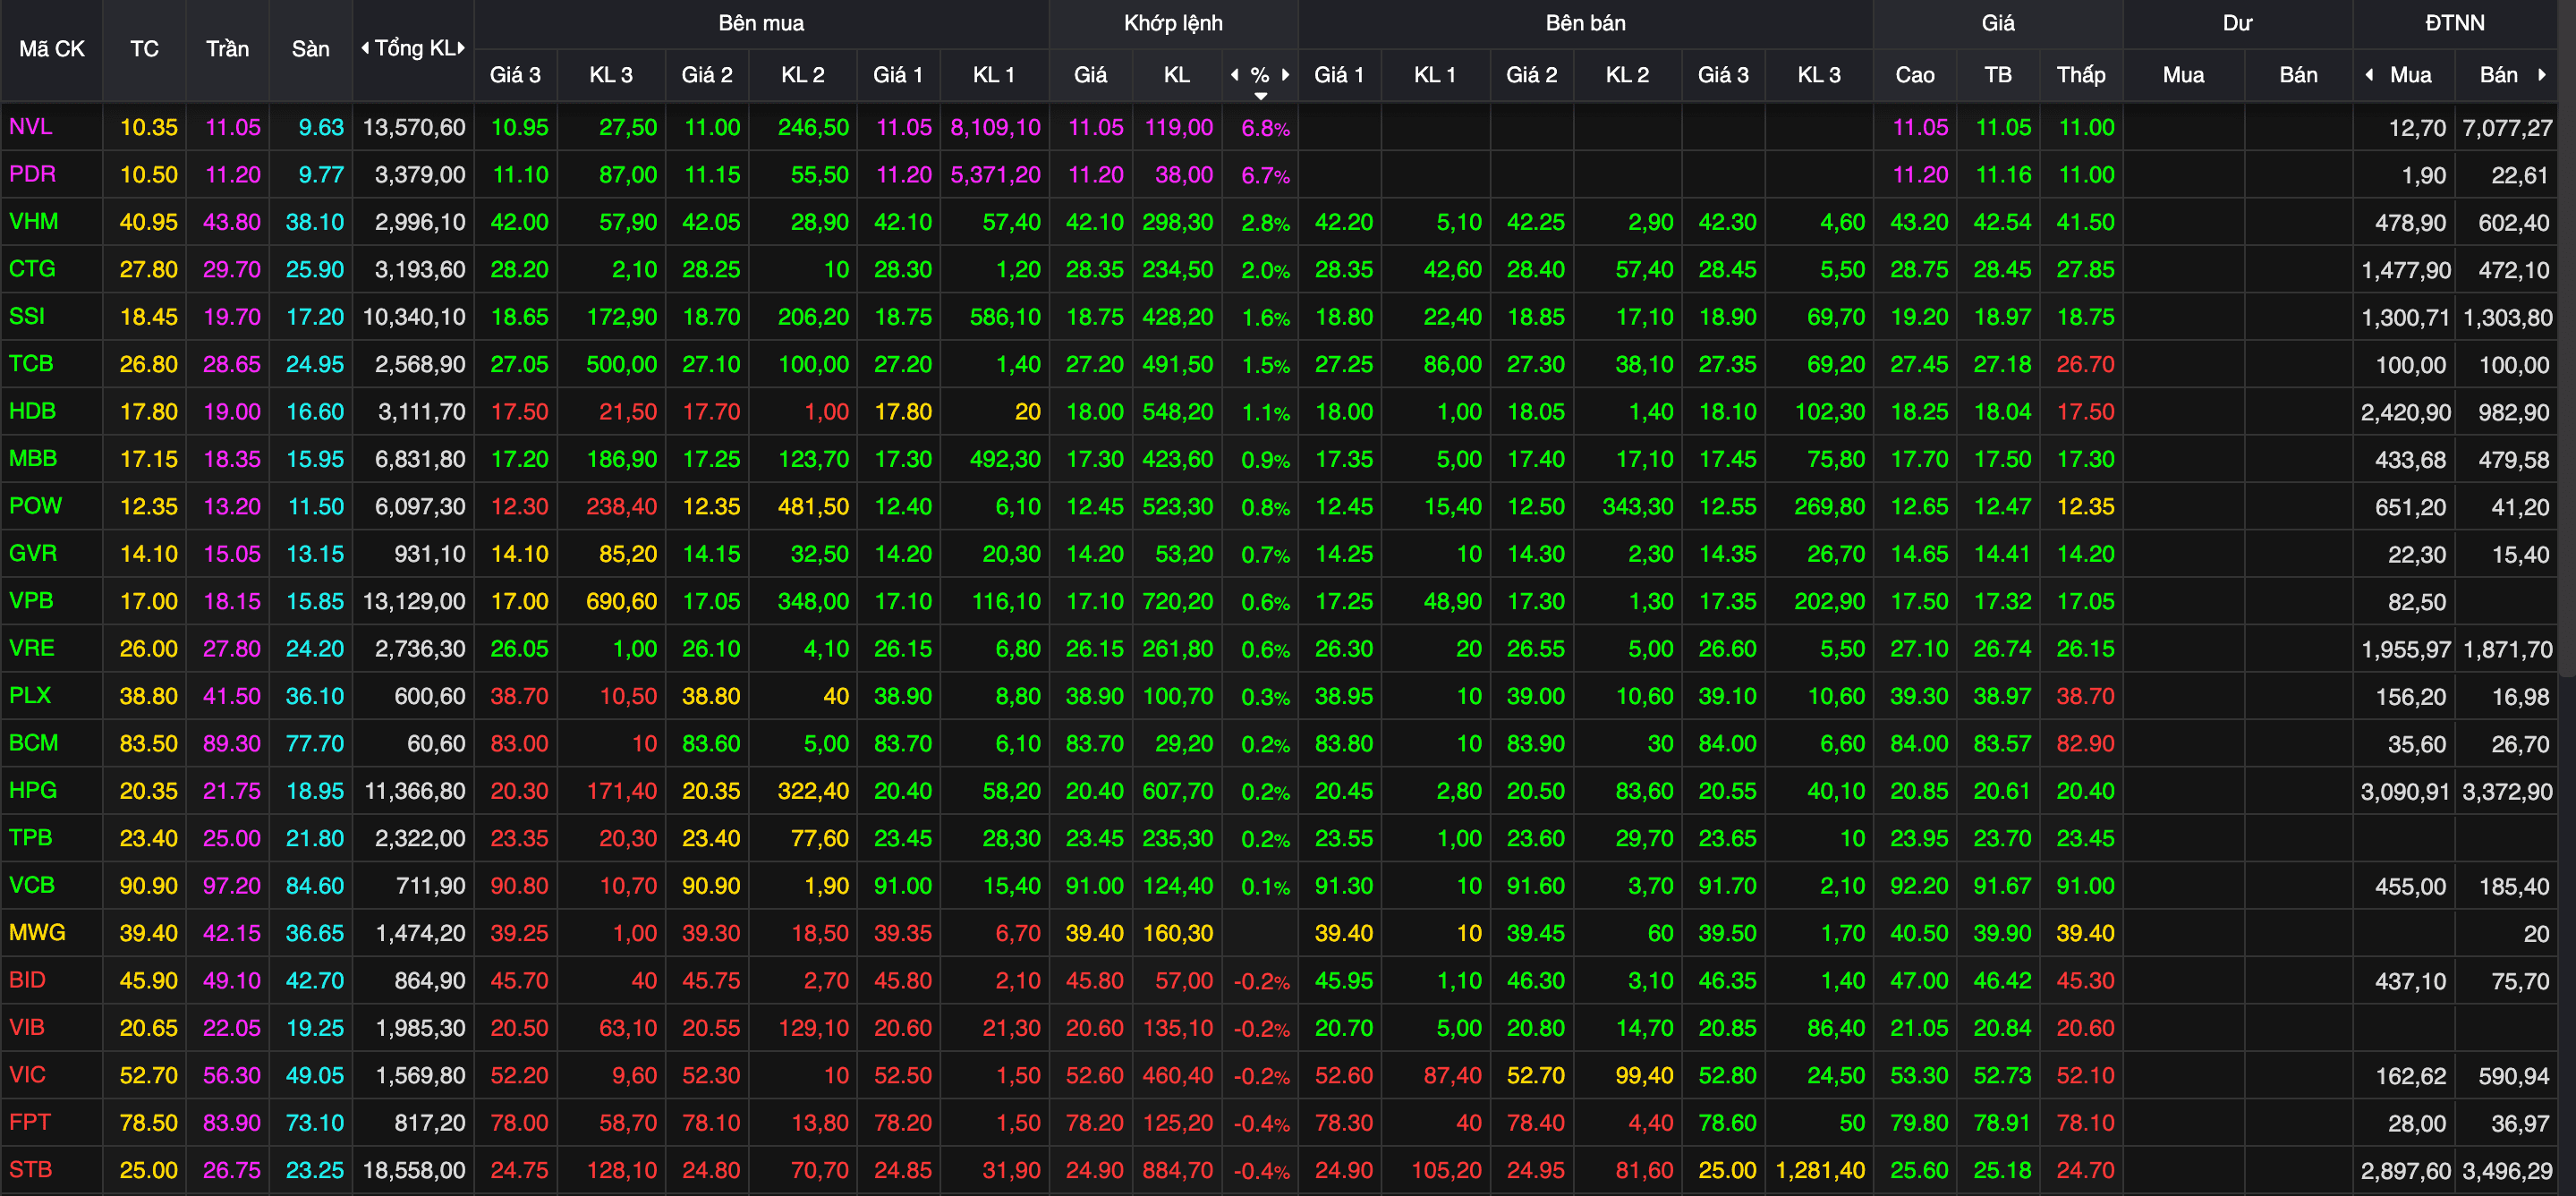The height and width of the screenshot is (1196, 2576).
Task: Click POW sell volume 343,30
Action: point(1637,506)
